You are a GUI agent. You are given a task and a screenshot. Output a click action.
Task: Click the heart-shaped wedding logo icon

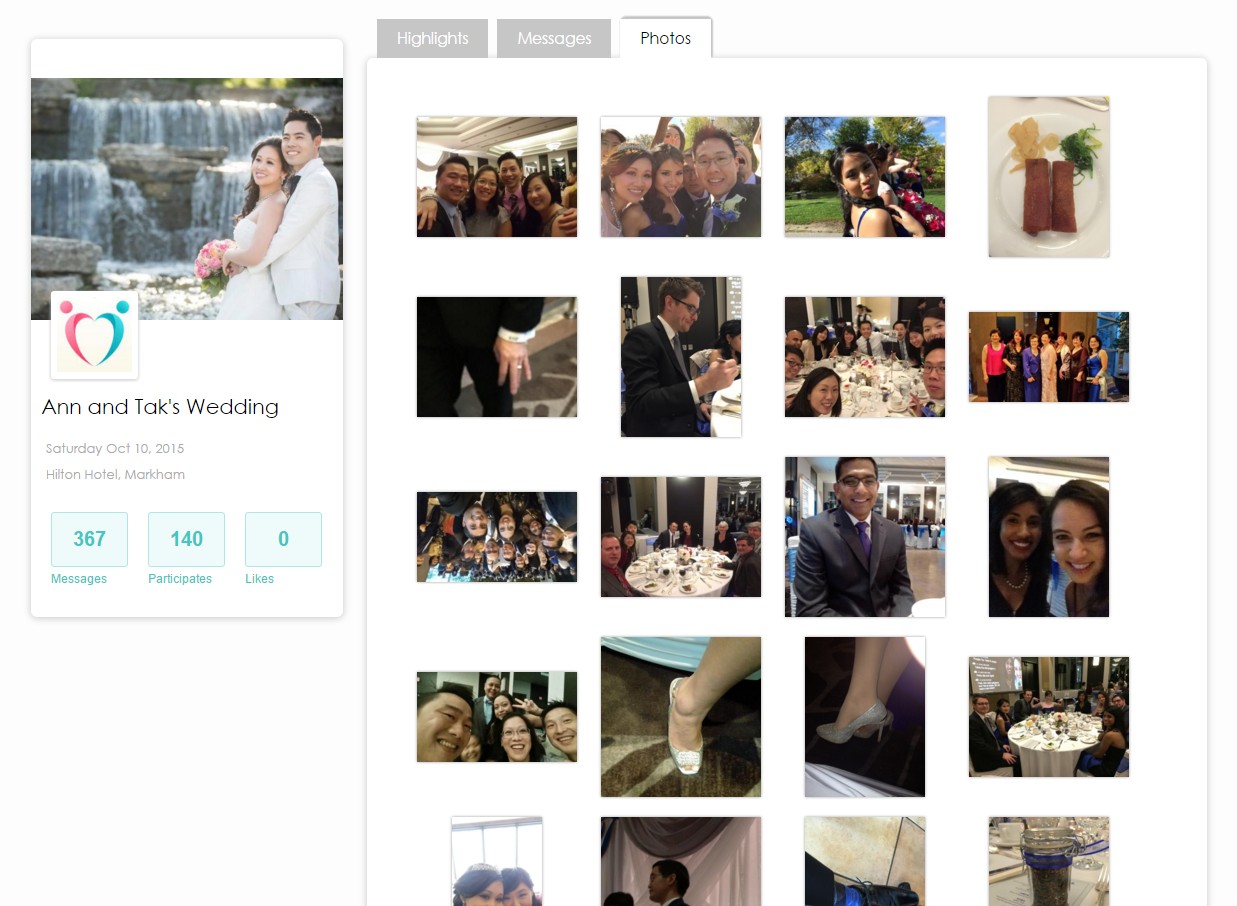(94, 335)
